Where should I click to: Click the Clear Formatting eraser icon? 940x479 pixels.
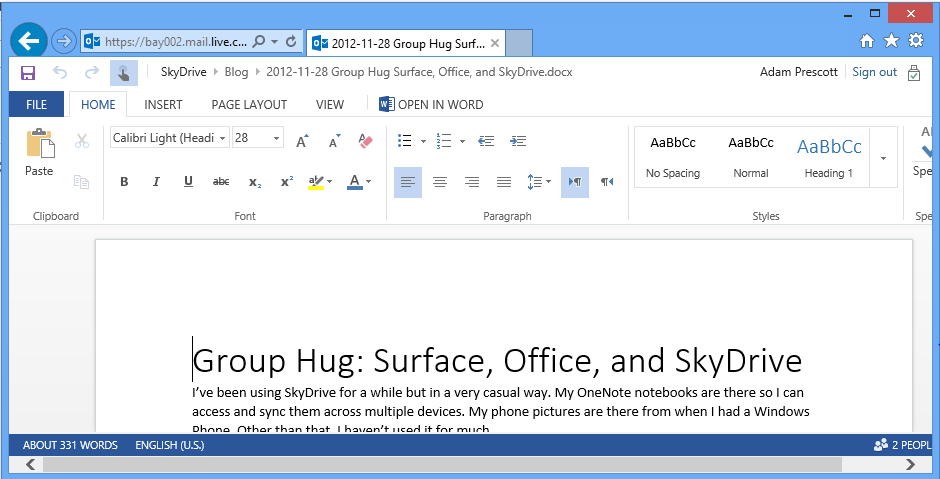364,140
